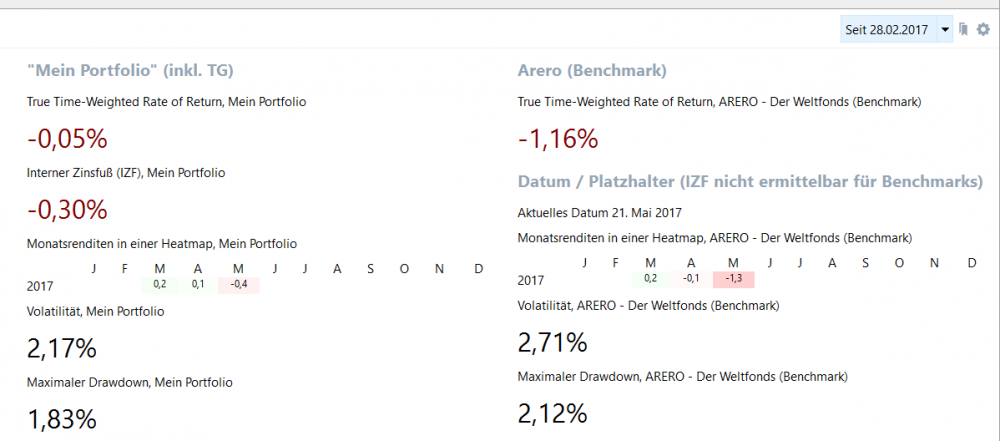Click Mein Portfolio's Maximaler Drawdown 1,83%
The image size is (1000, 441).
coord(62,419)
